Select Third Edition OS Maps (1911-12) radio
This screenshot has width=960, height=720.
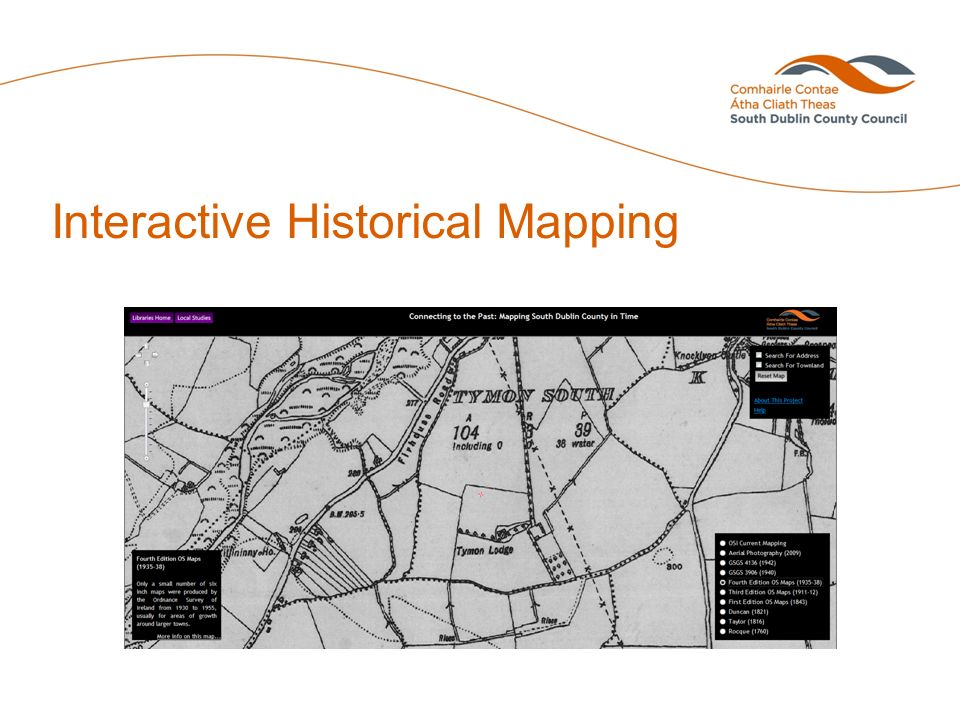coord(723,592)
